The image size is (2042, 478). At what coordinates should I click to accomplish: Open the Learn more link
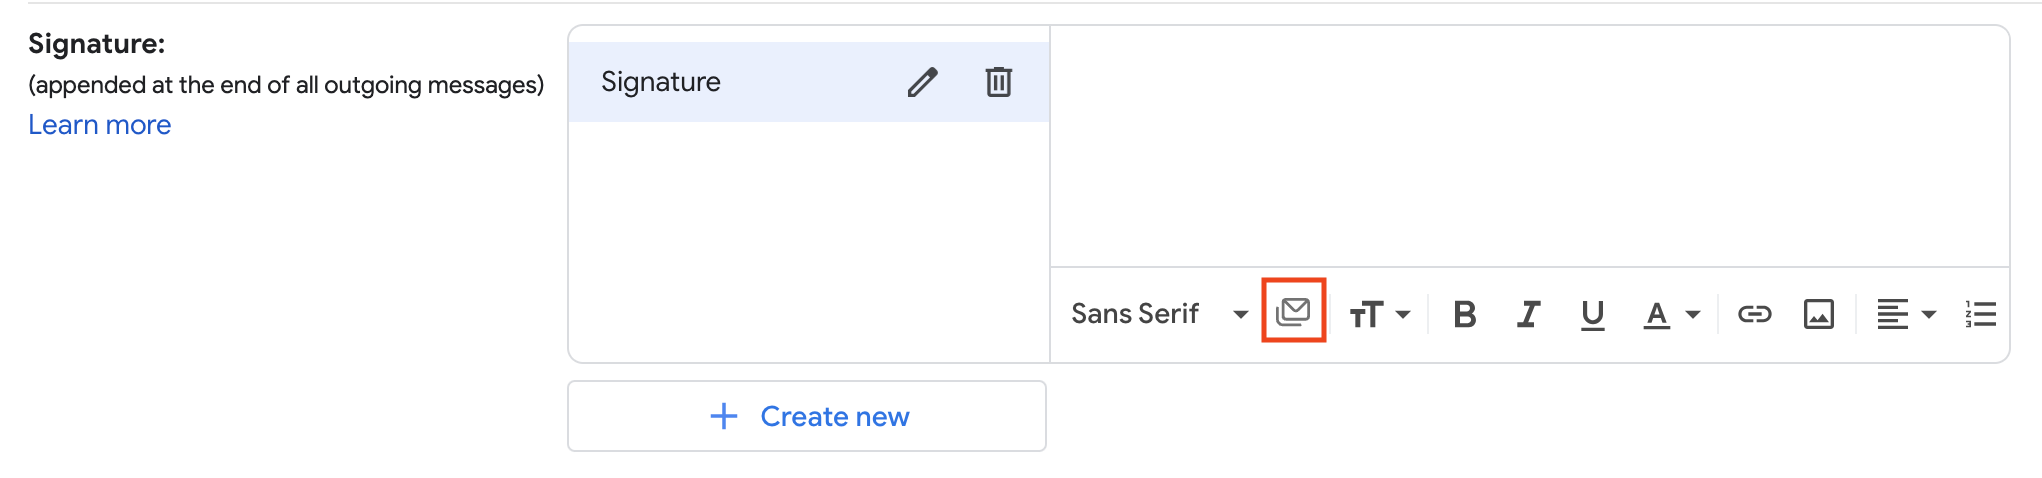click(x=99, y=125)
